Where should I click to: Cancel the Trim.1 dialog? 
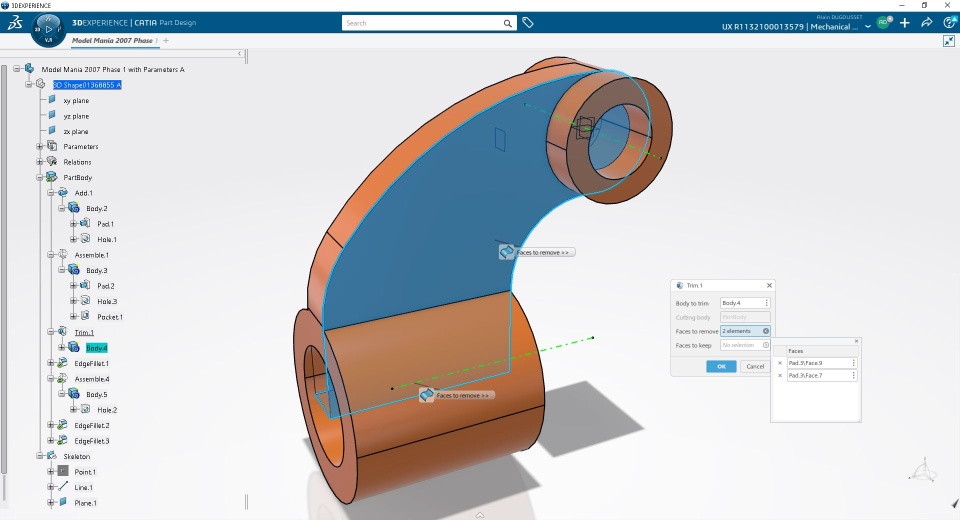[755, 366]
